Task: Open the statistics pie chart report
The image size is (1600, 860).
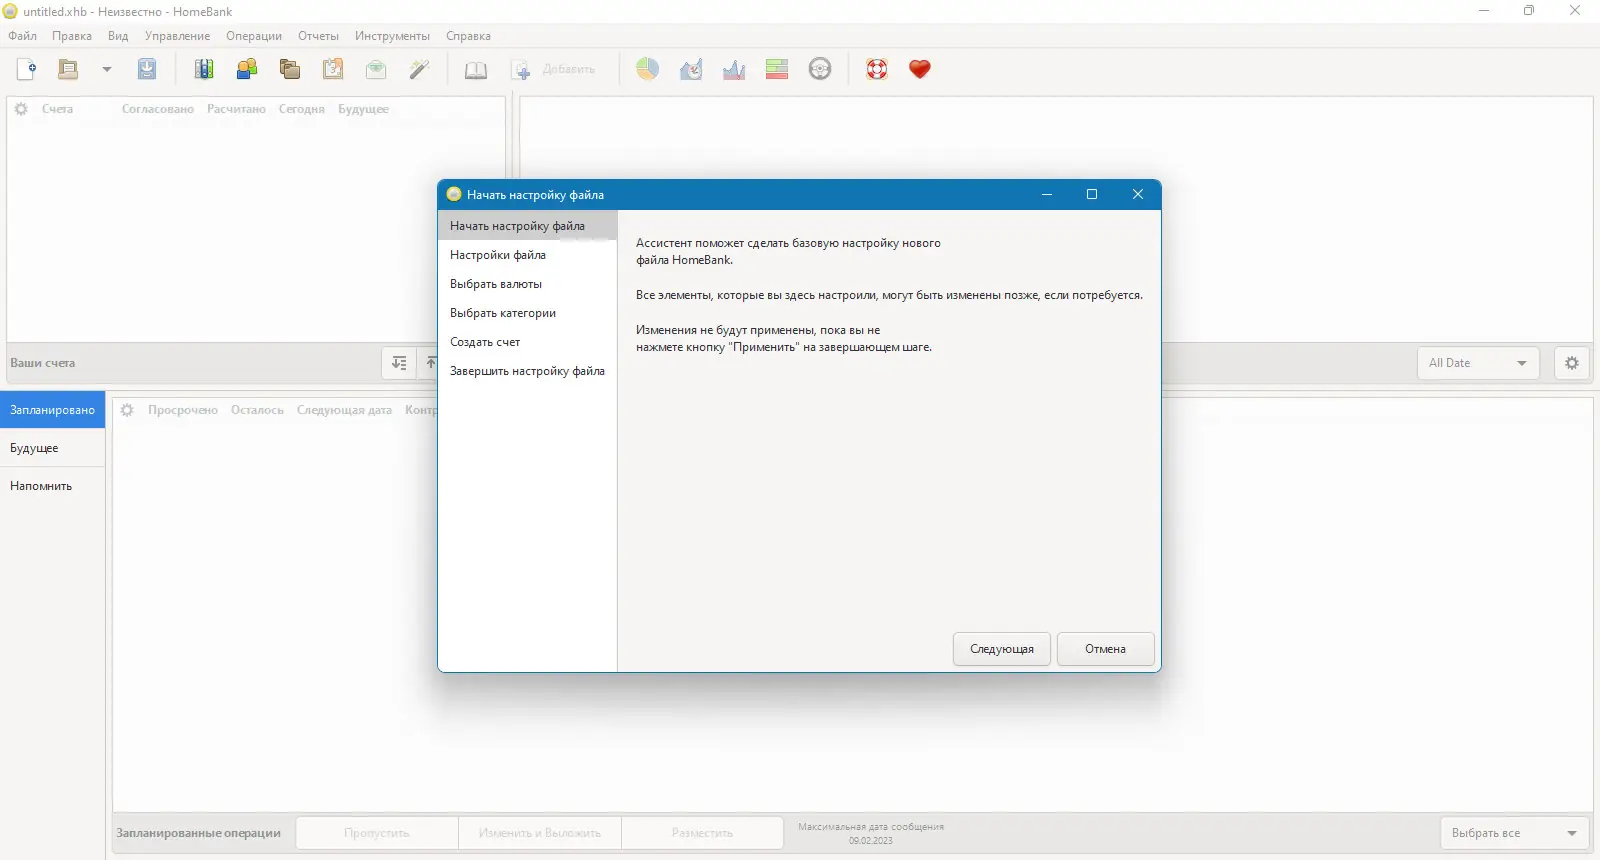Action: [648, 69]
